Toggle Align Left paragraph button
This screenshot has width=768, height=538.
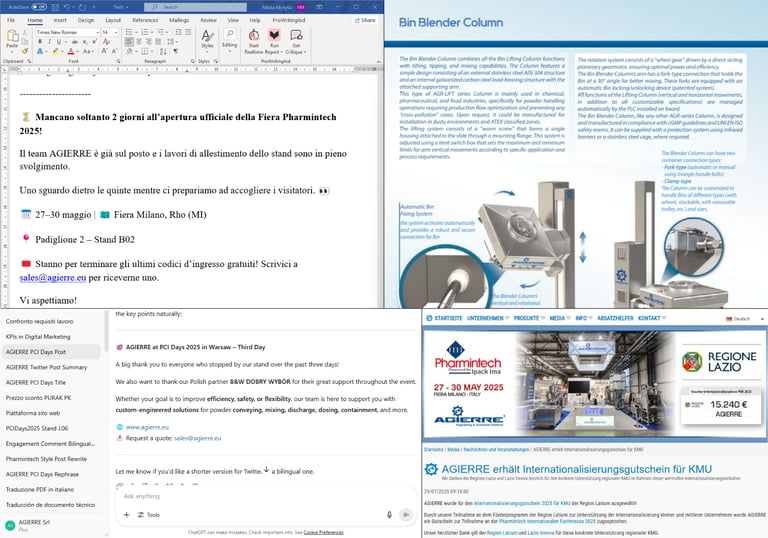[129, 42]
